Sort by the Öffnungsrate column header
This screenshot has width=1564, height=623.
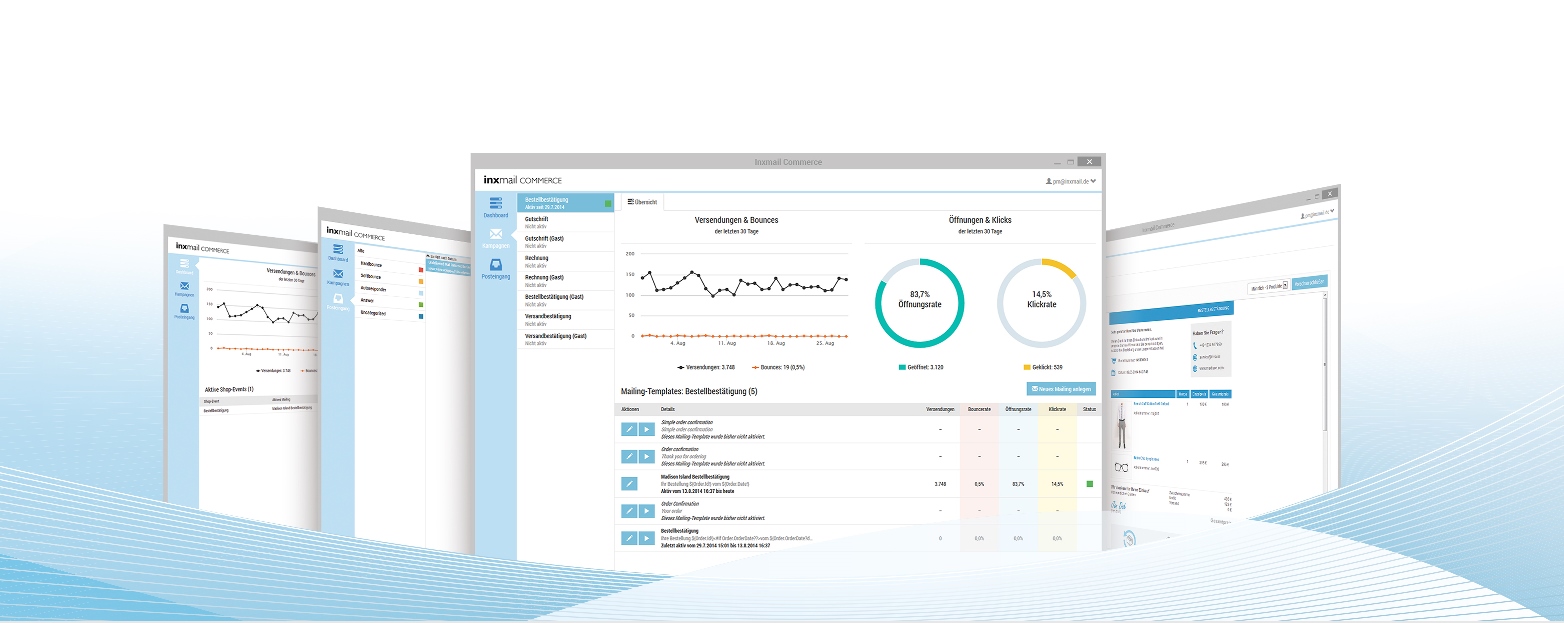1018,409
